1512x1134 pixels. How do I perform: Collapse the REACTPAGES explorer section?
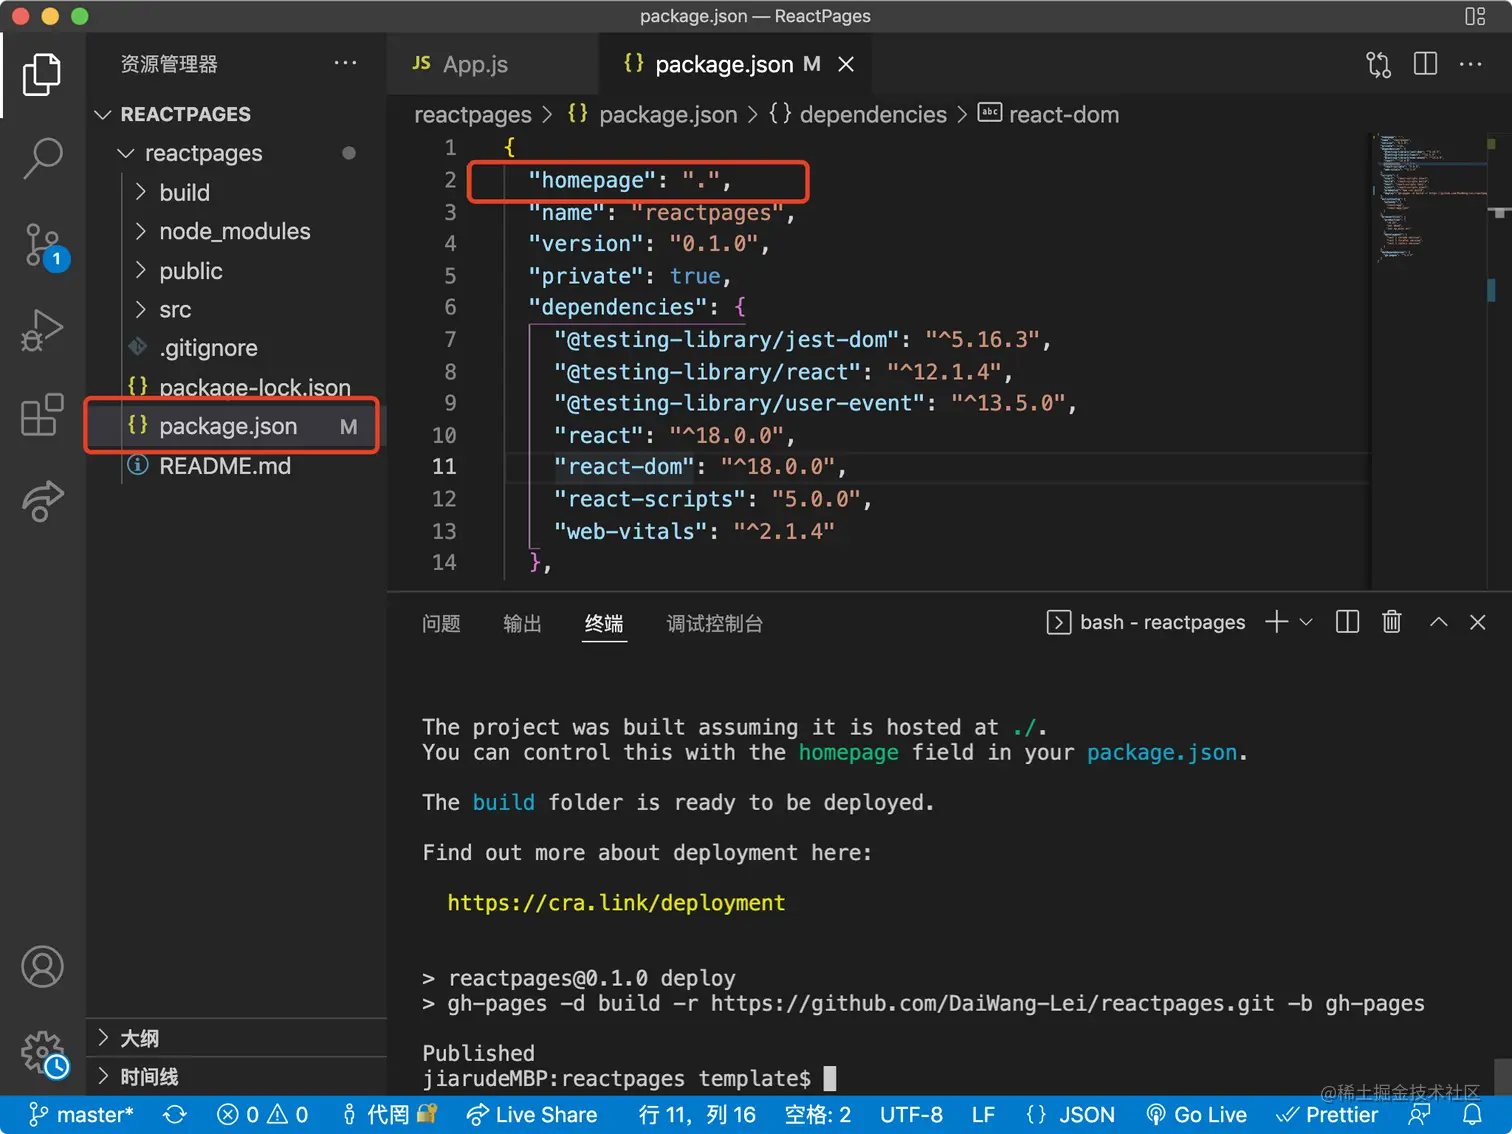[185, 114]
